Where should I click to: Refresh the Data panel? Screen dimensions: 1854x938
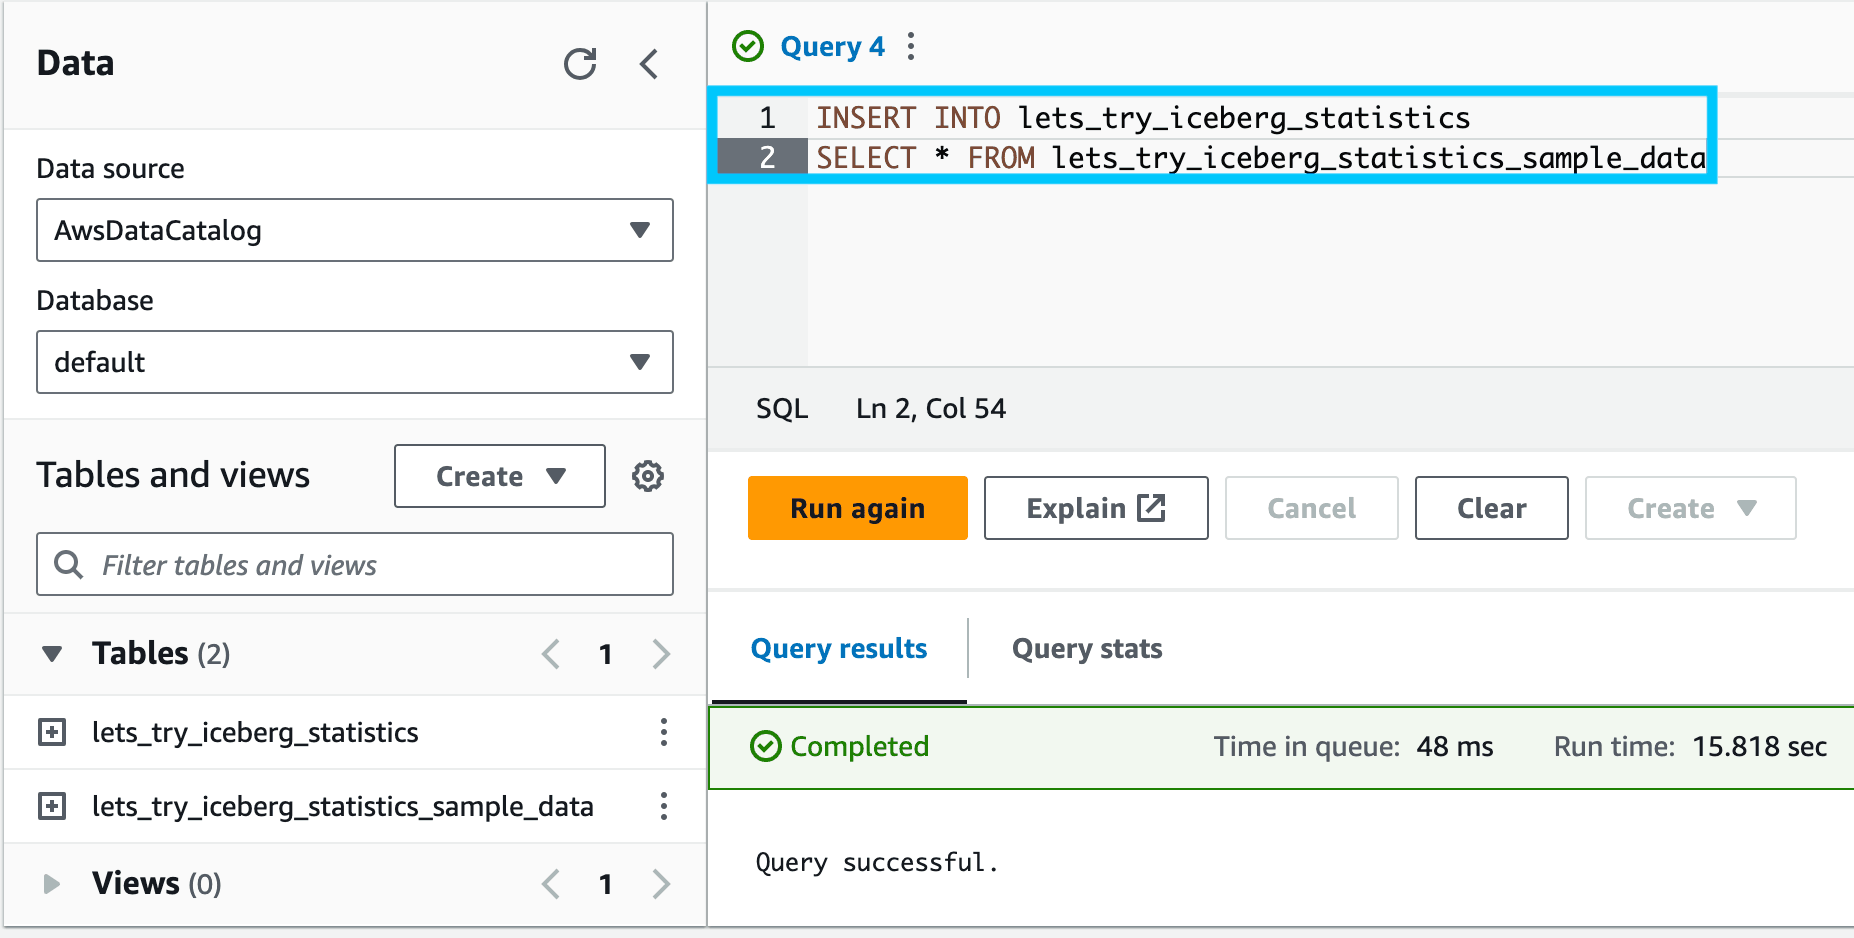click(579, 64)
